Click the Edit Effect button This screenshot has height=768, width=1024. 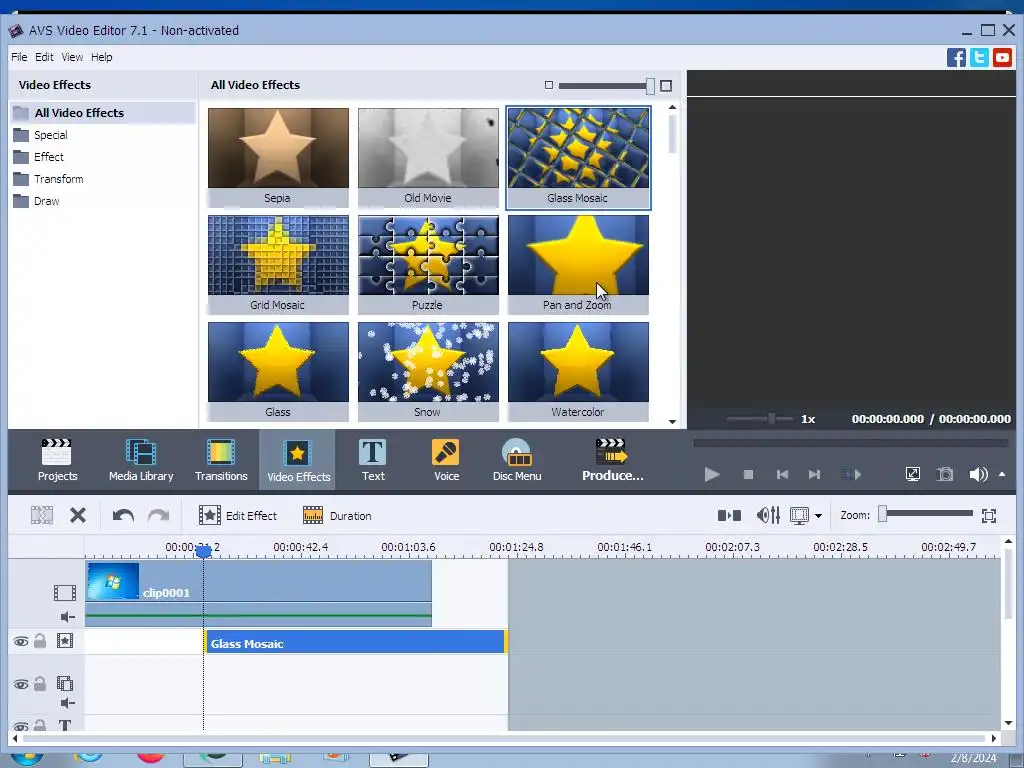(x=238, y=515)
